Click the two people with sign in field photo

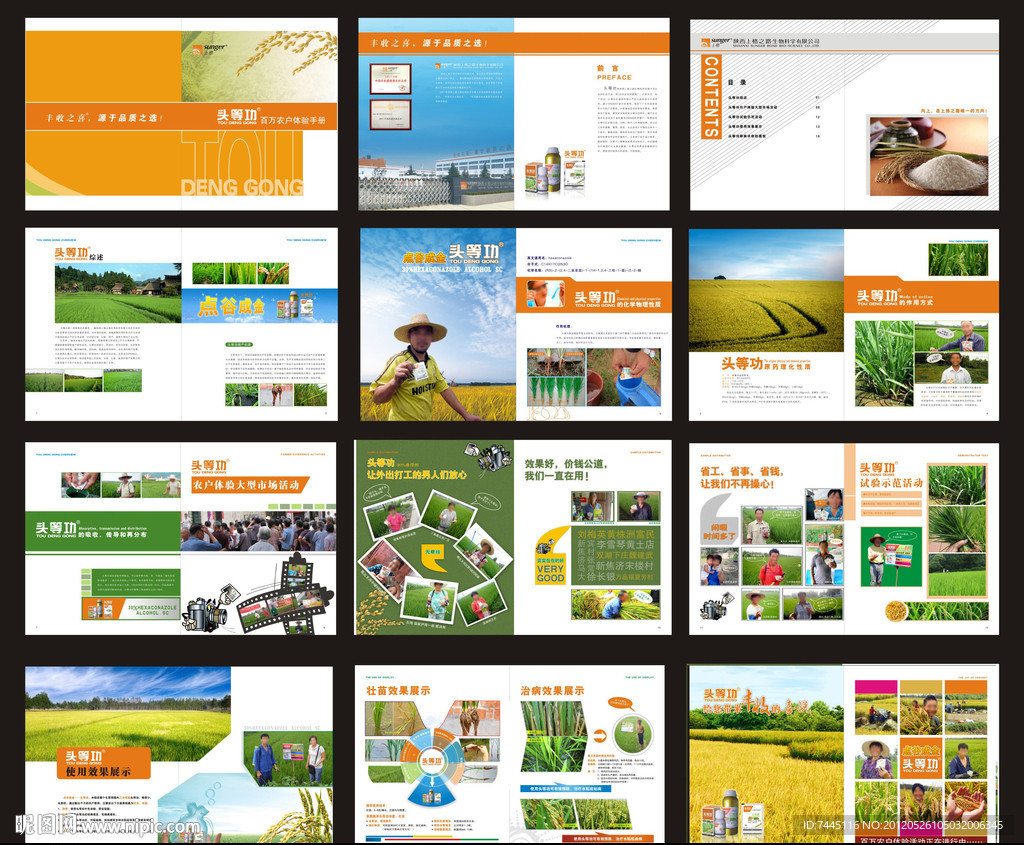pos(288,757)
